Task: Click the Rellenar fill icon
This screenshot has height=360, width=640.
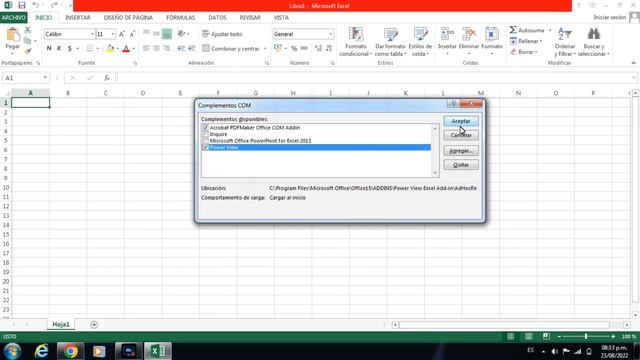Action: 513,41
